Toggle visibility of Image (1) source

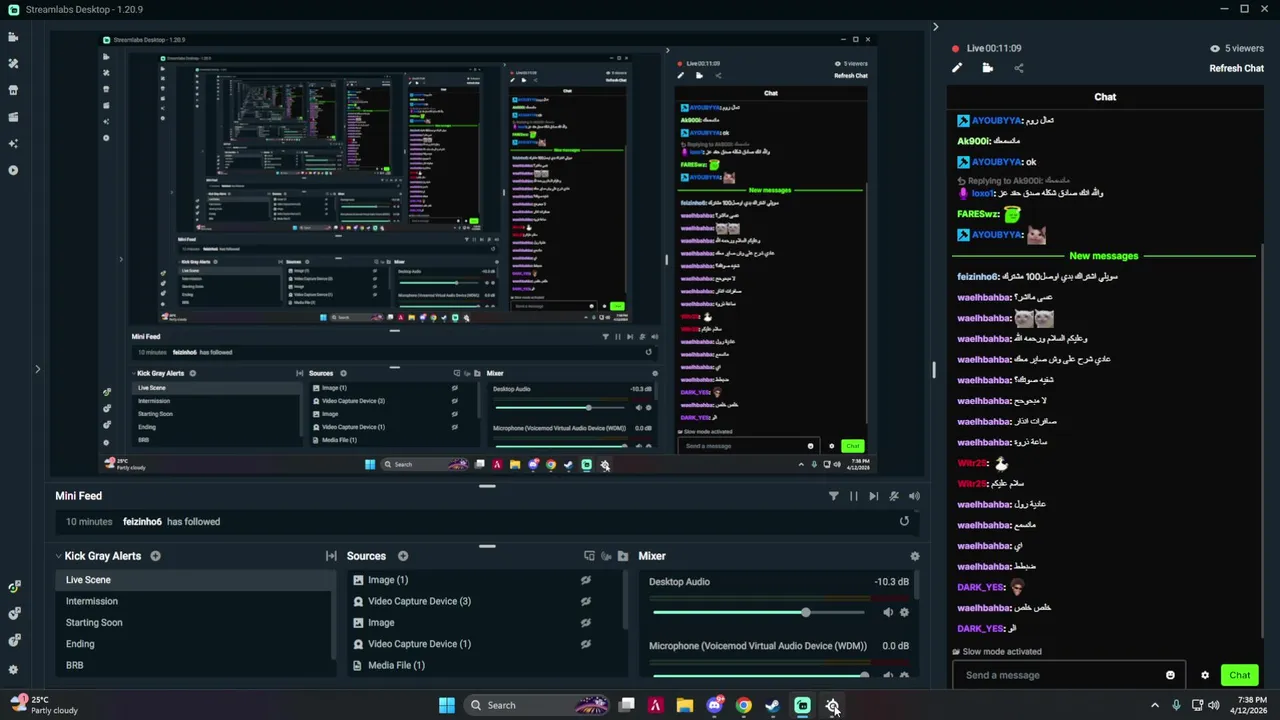coord(585,580)
